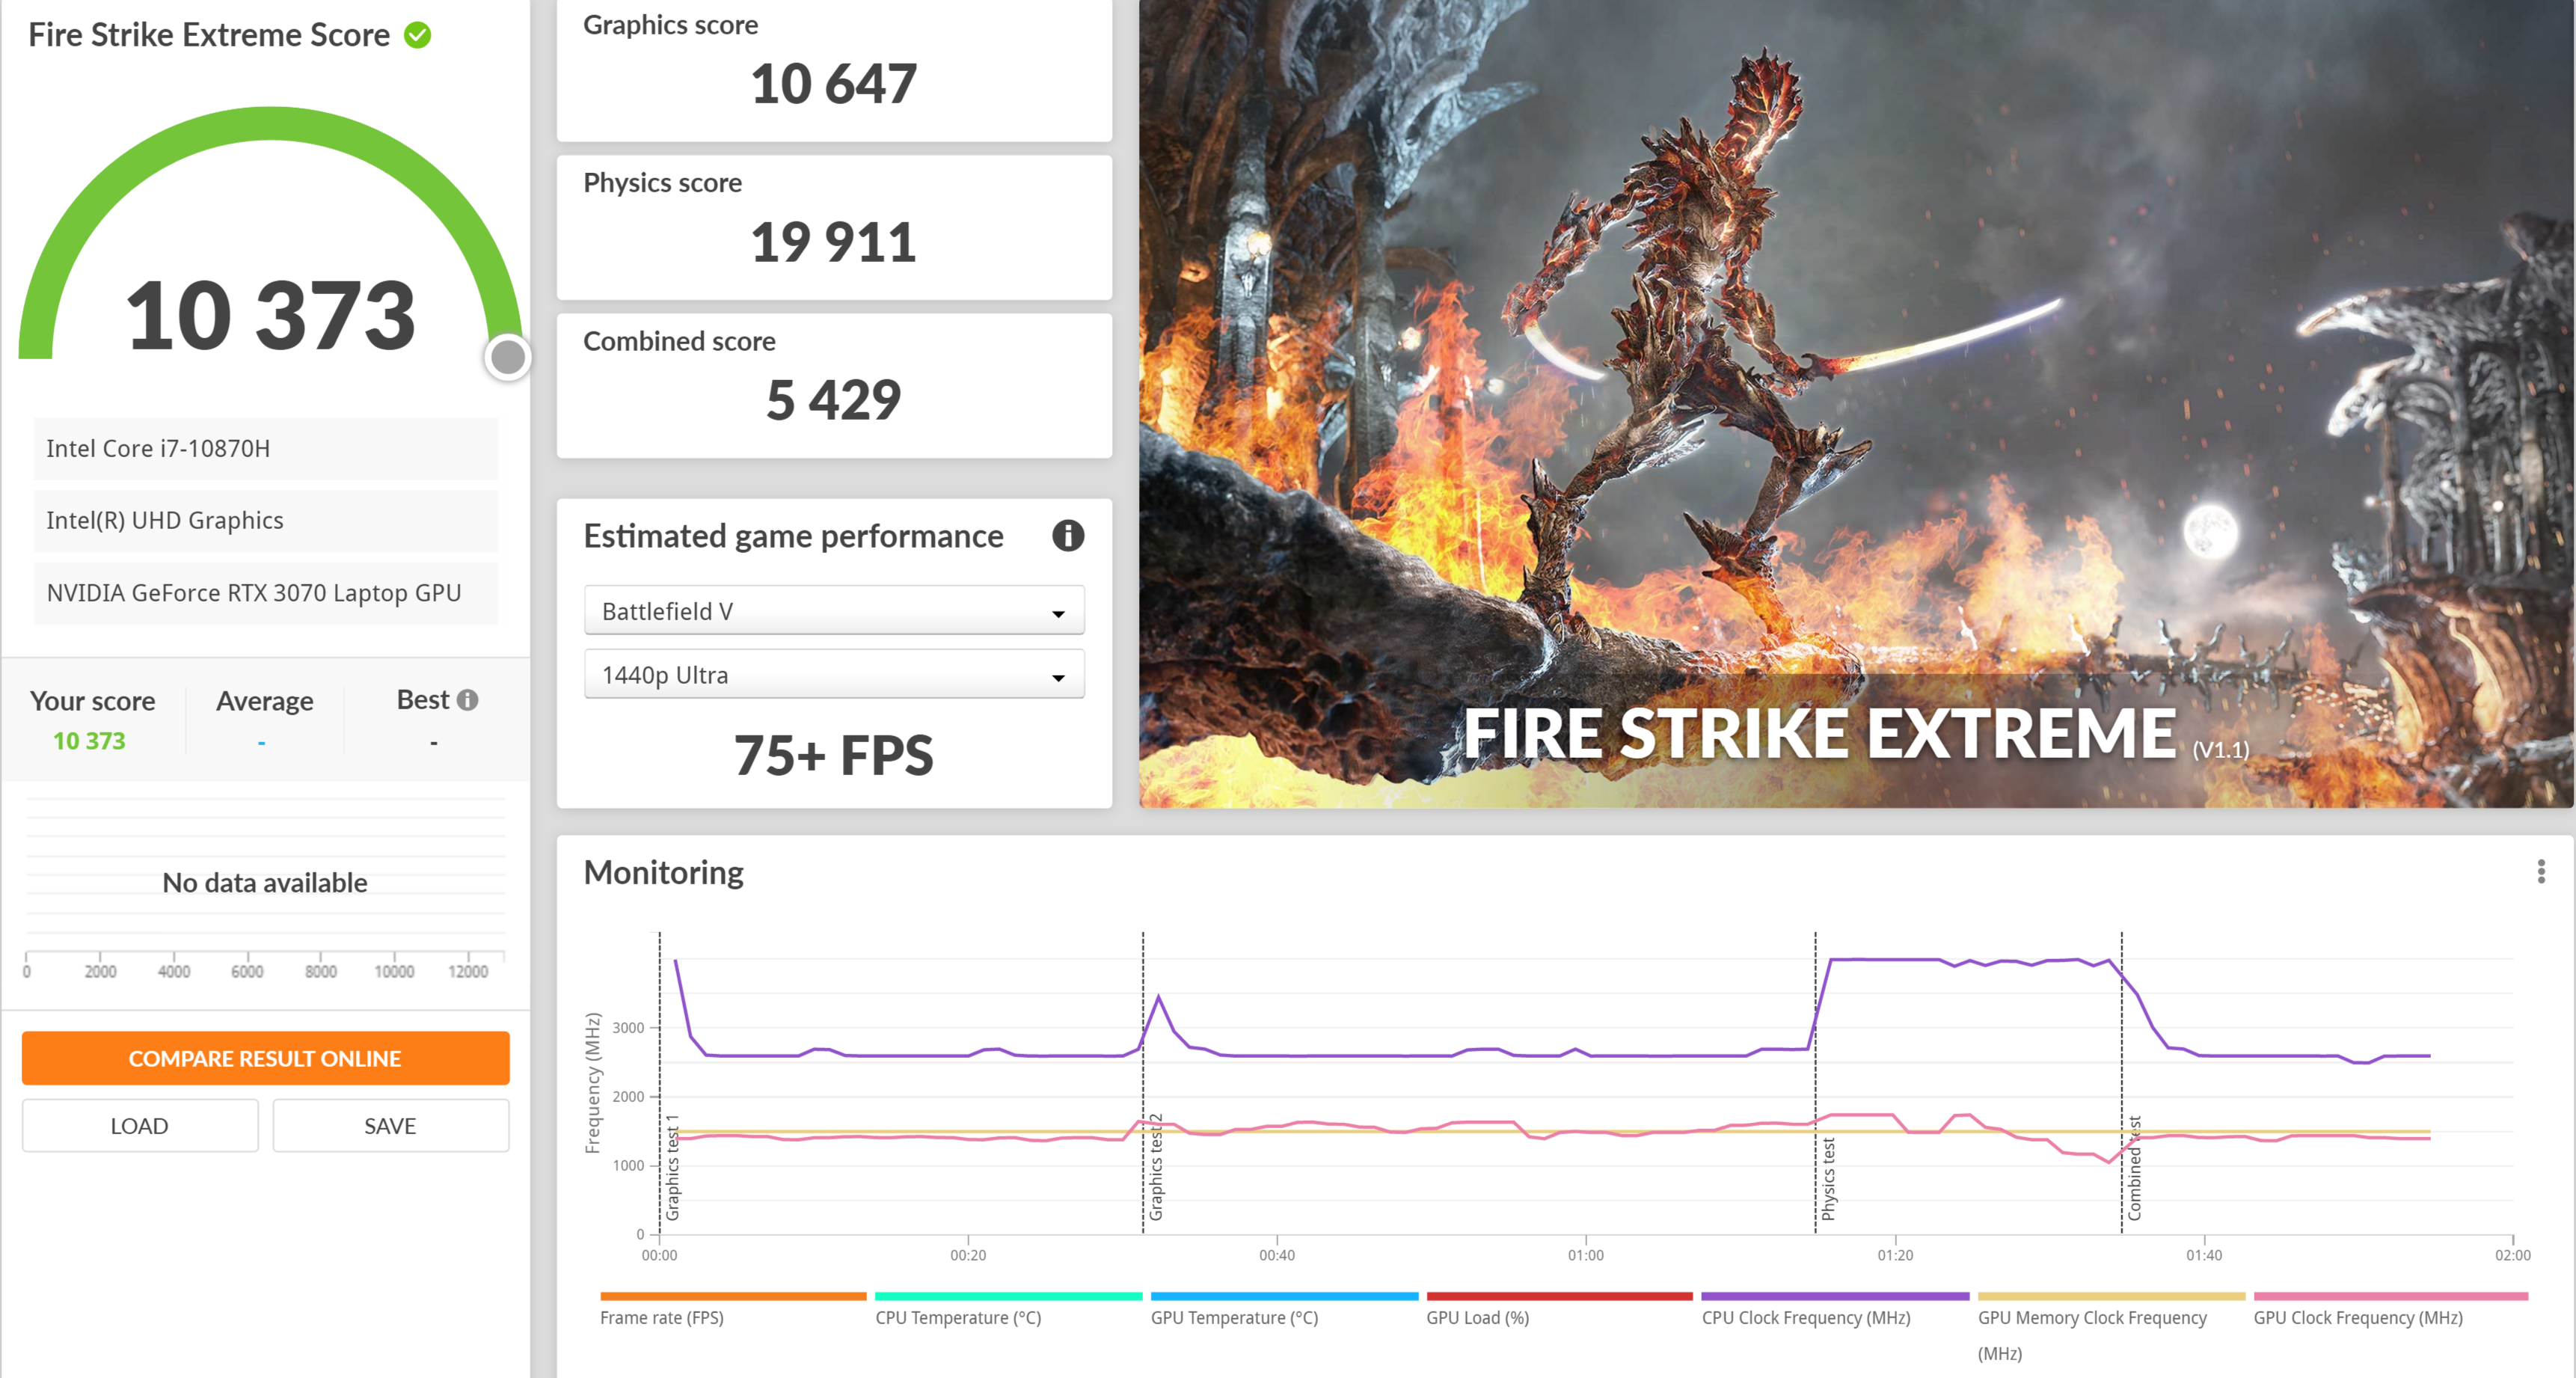Toggle the GPU Temperature legend series
The height and width of the screenshot is (1378, 2576).
point(1284,1310)
